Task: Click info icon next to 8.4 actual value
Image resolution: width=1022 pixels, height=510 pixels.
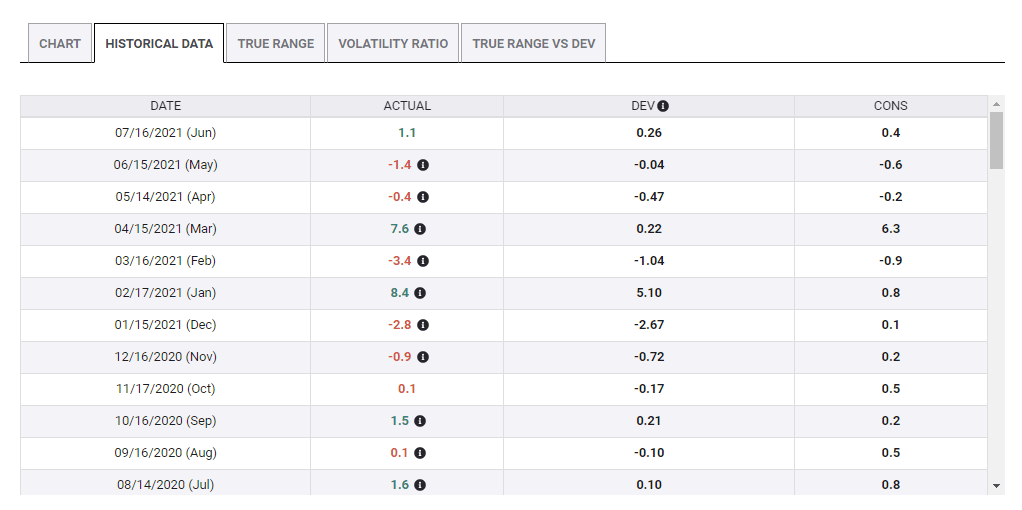Action: coord(420,293)
